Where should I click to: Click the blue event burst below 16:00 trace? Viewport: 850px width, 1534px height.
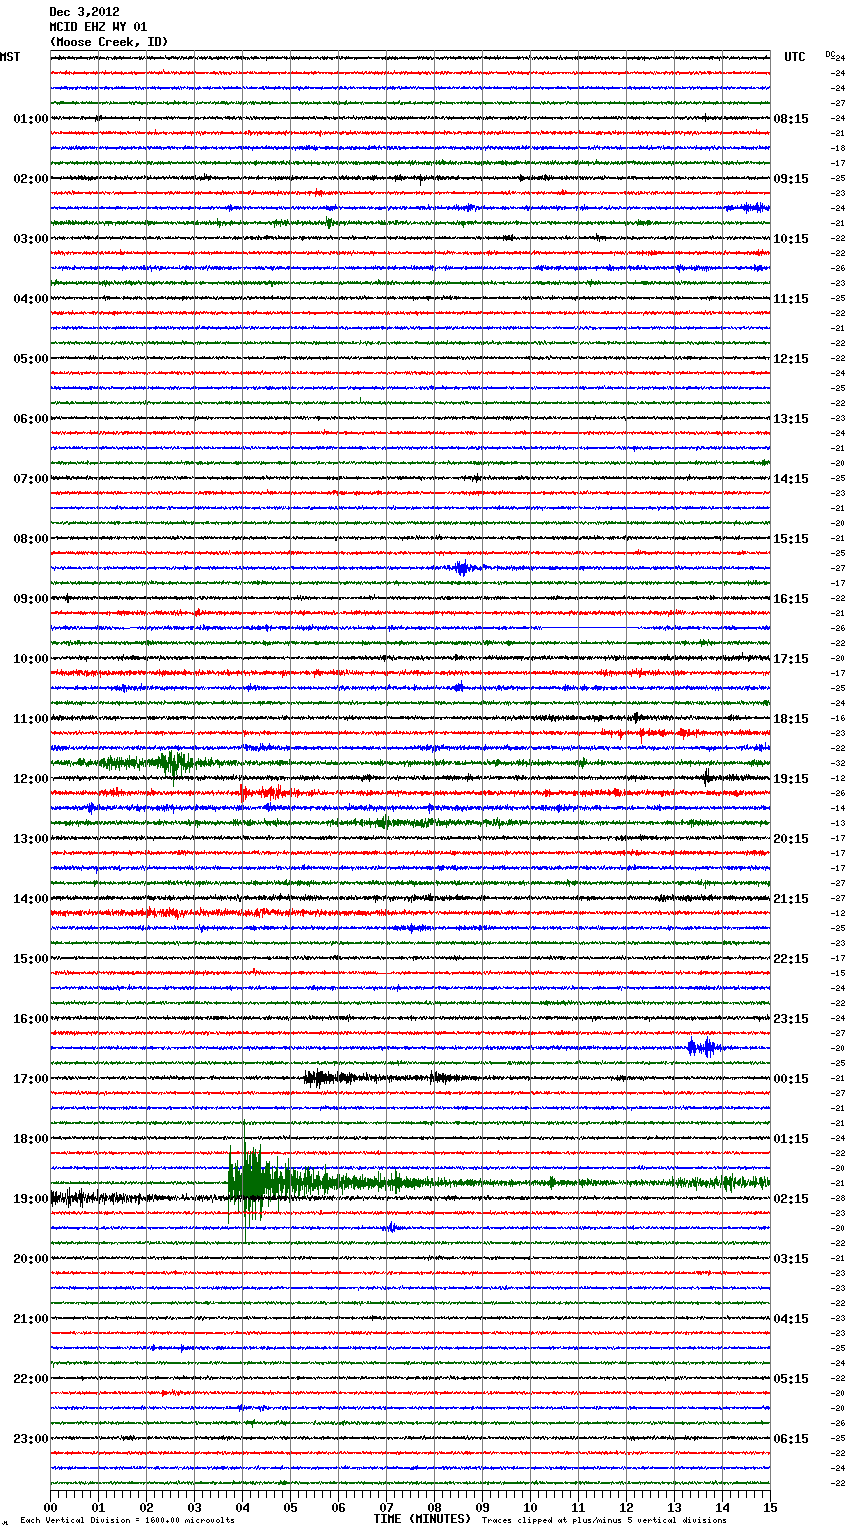704,1048
